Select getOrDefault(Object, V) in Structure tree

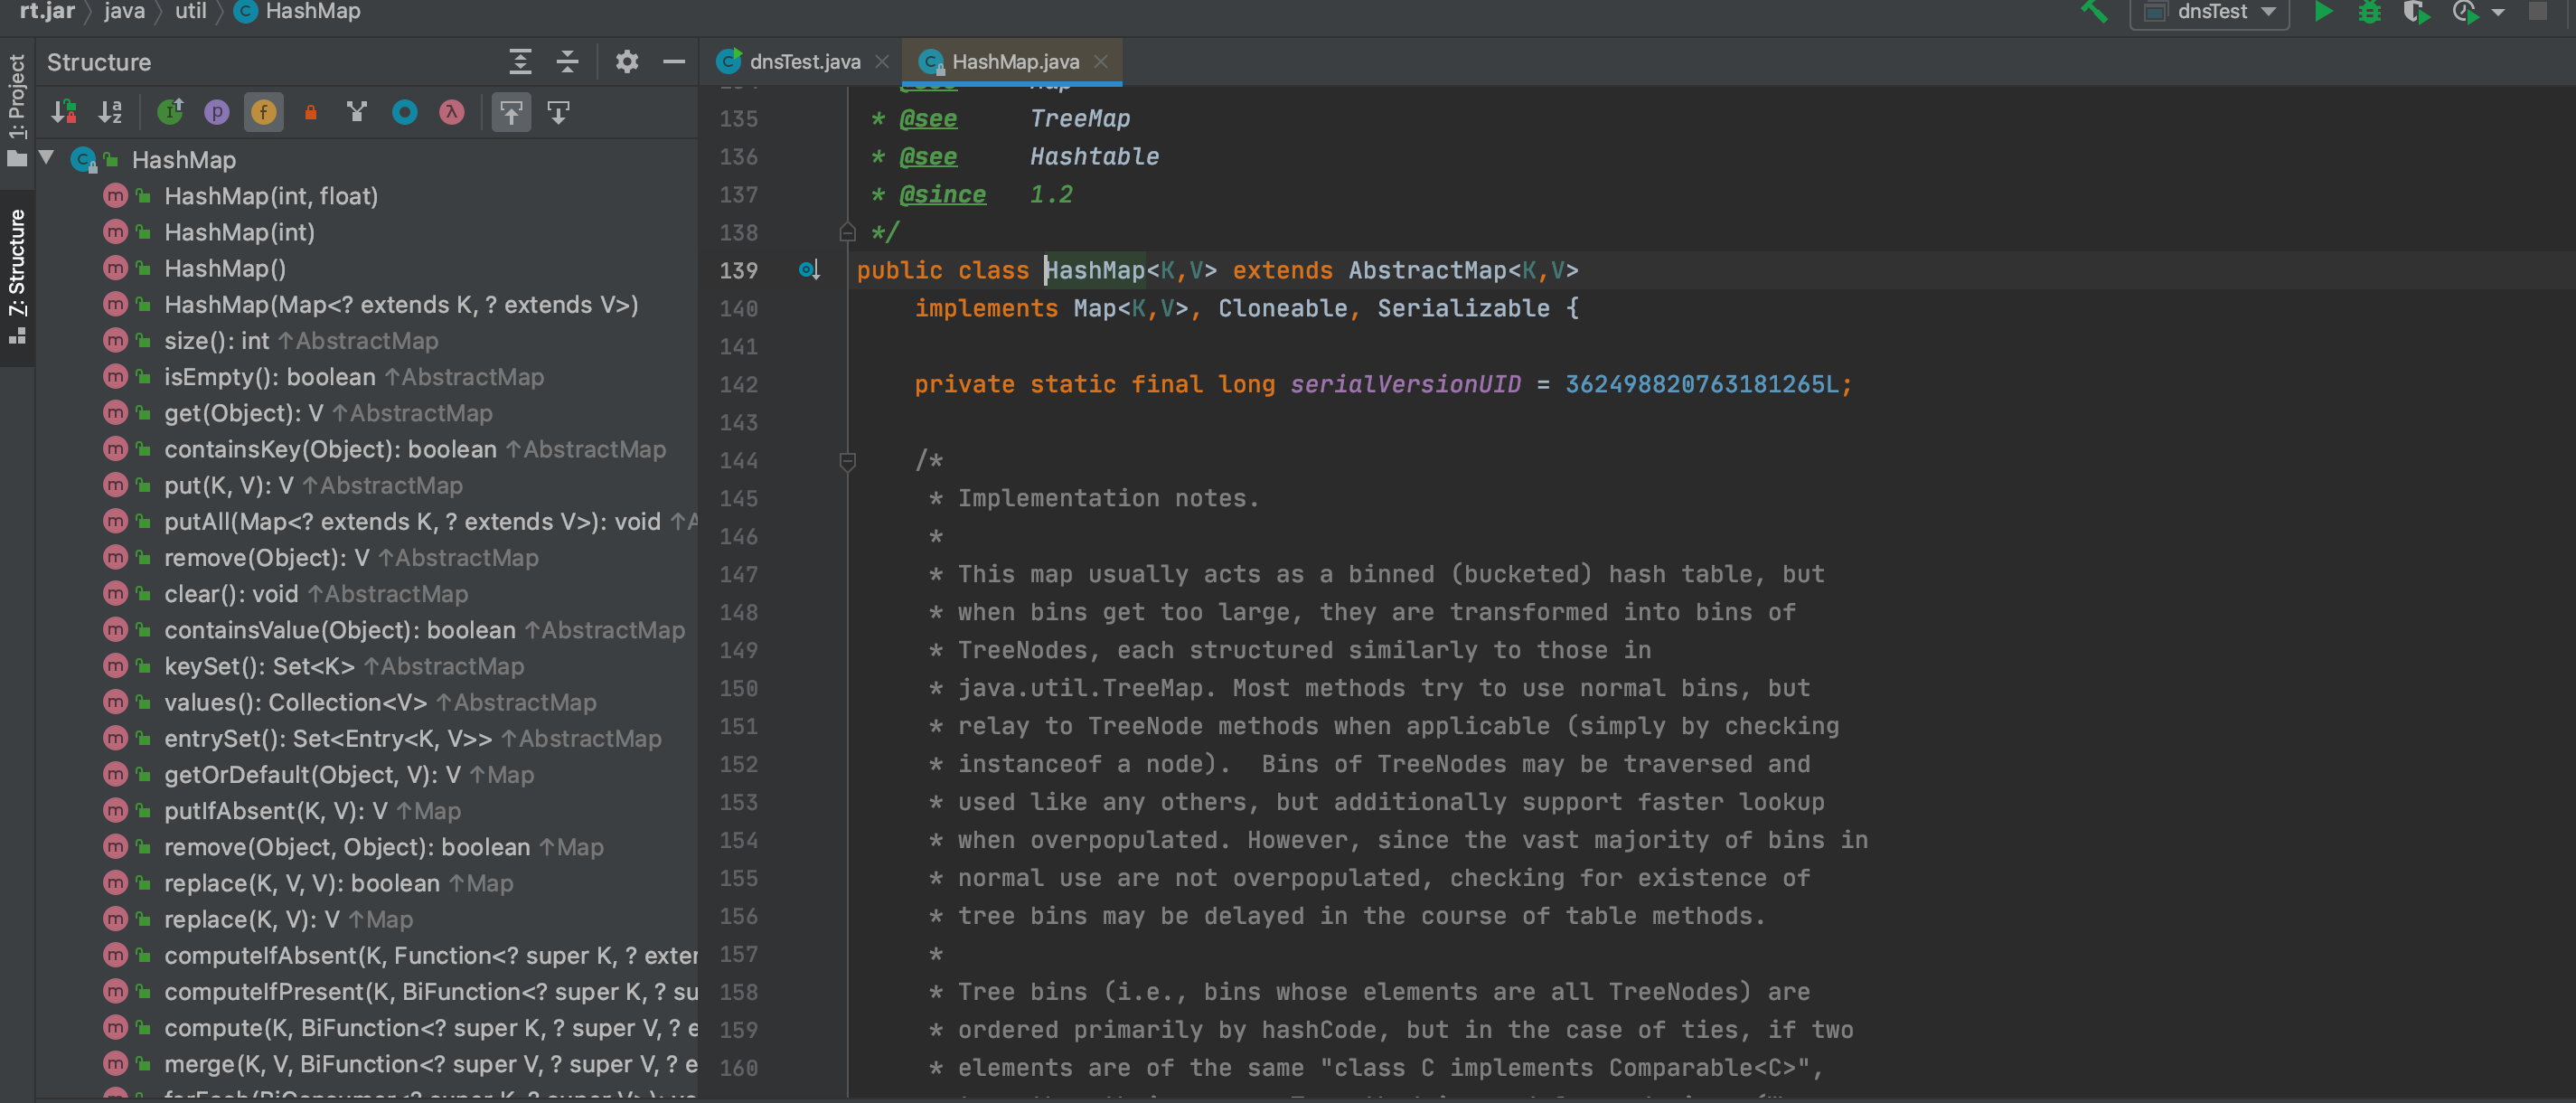[349, 775]
